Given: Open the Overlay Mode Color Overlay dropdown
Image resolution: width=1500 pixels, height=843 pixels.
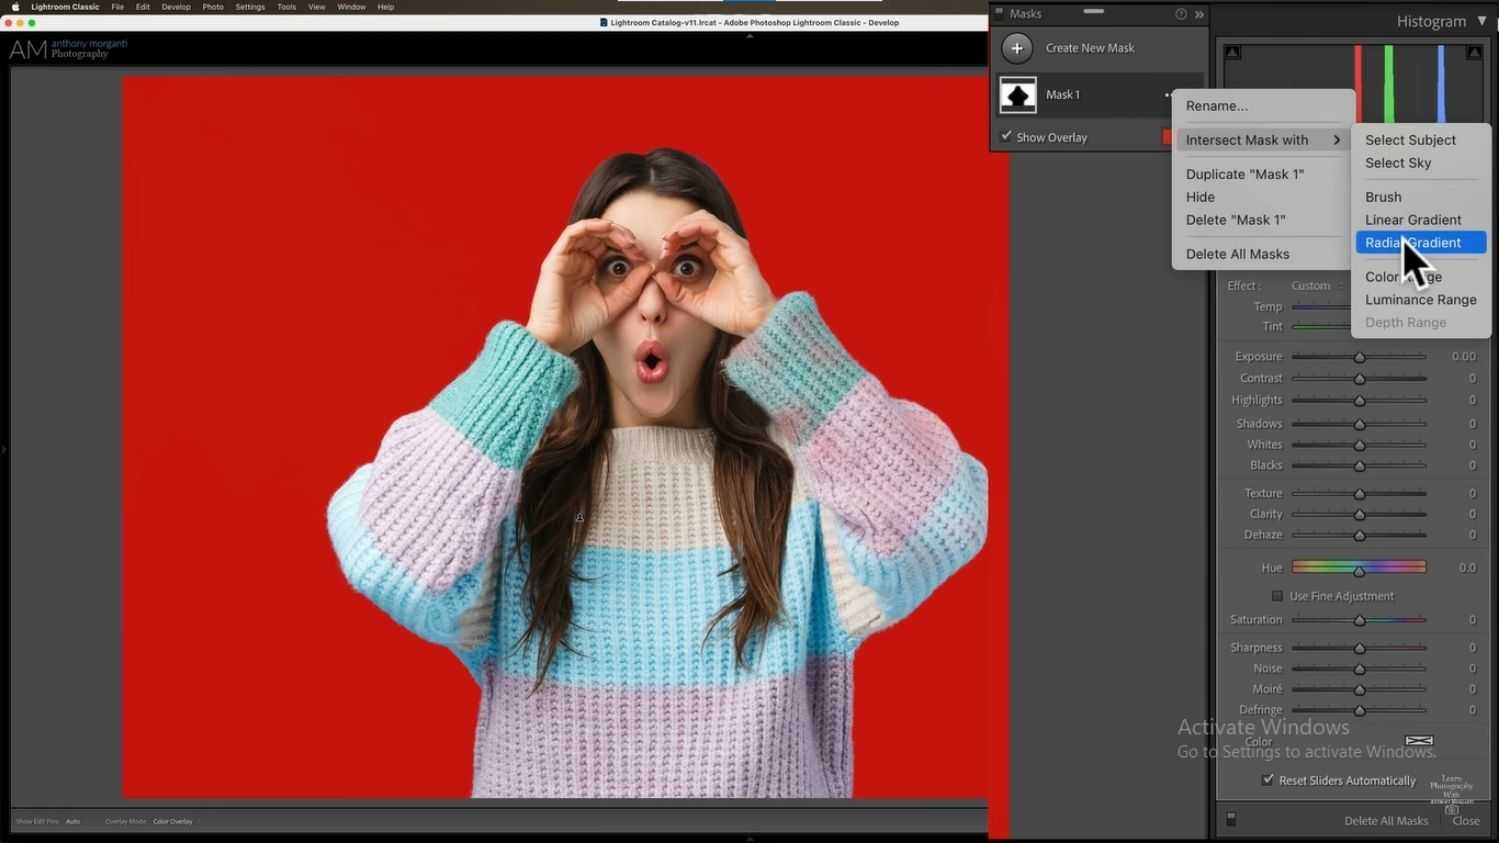Looking at the screenshot, I should click(x=172, y=821).
